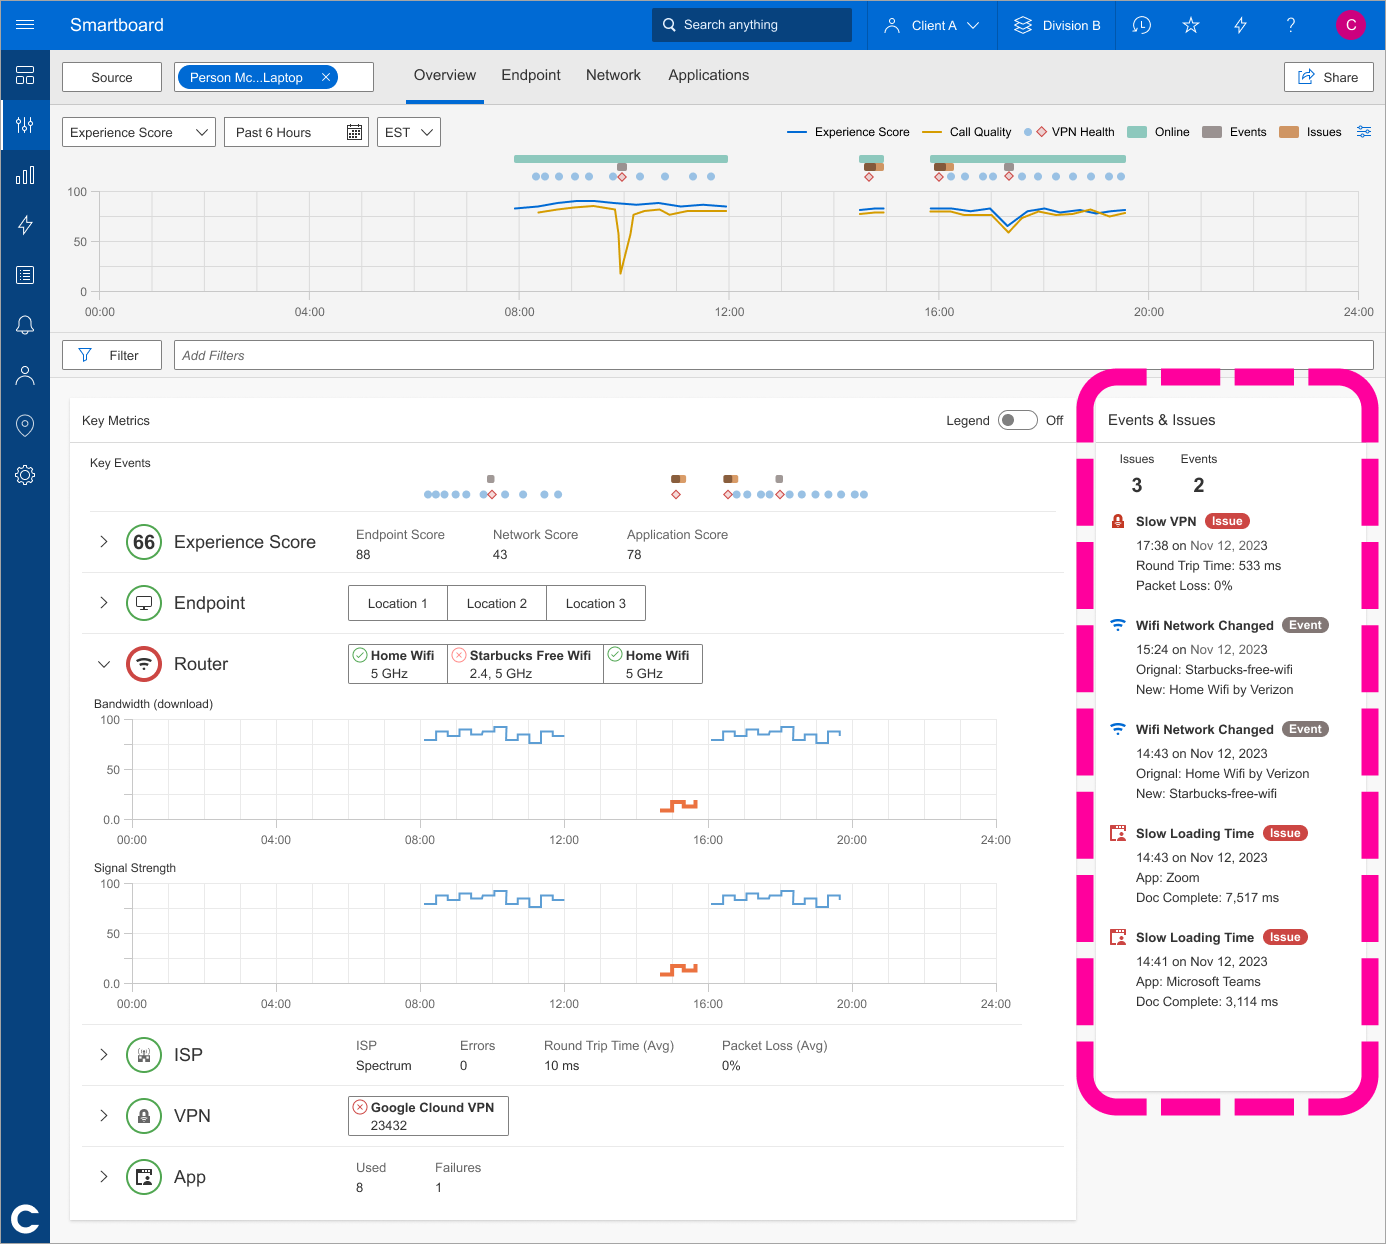The image size is (1386, 1244).
Task: Open the Settings gear in sidebar
Action: (x=25, y=475)
